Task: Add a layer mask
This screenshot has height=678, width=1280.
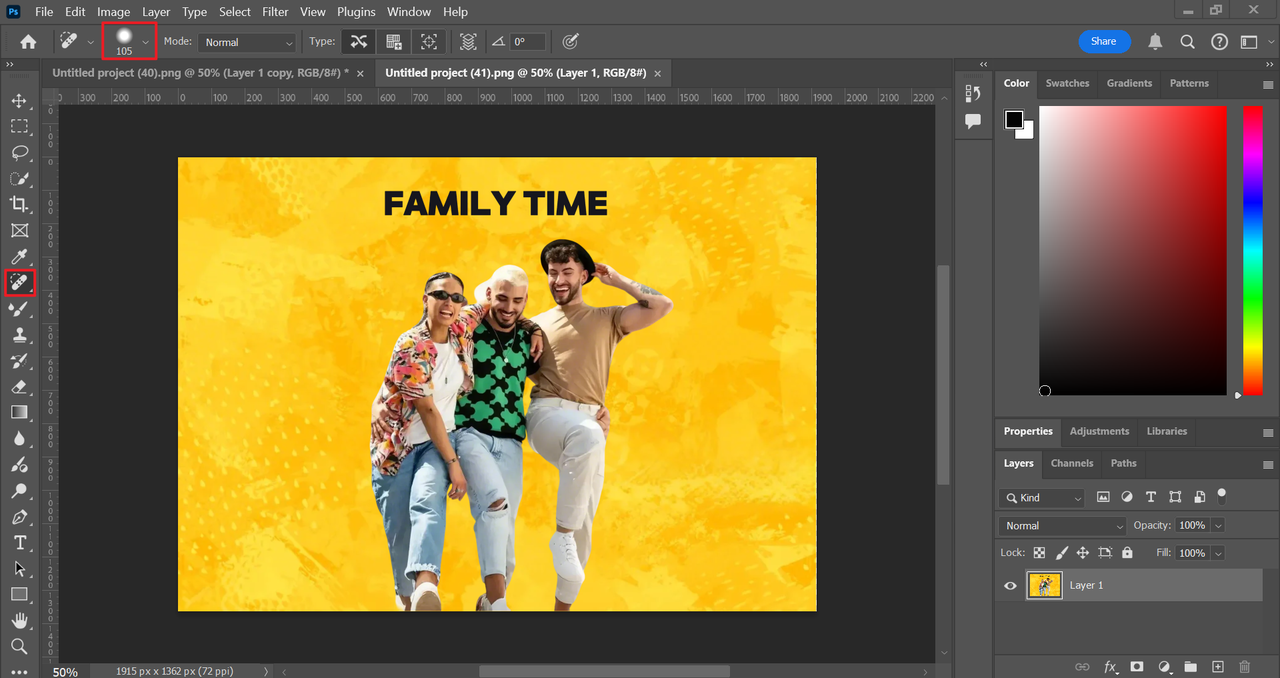Action: [x=1137, y=667]
